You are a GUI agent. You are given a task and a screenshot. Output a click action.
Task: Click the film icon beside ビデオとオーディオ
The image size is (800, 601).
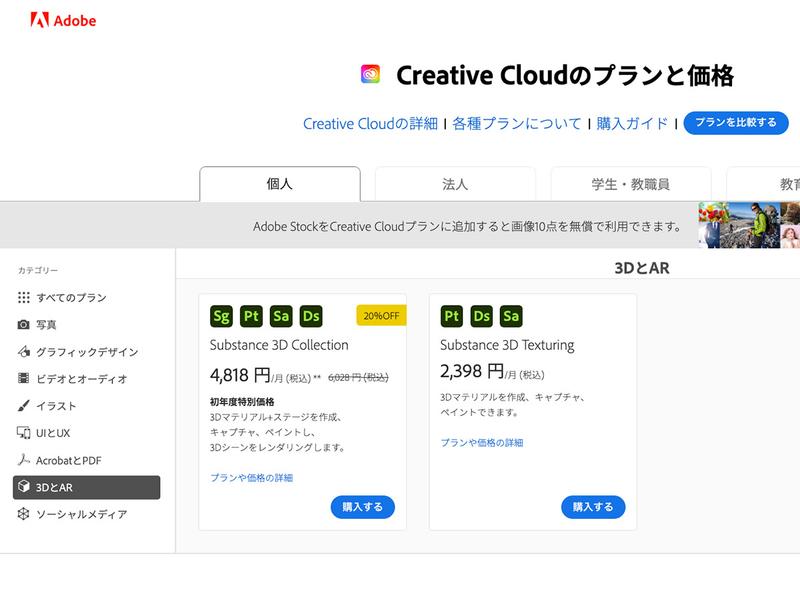click(x=23, y=378)
